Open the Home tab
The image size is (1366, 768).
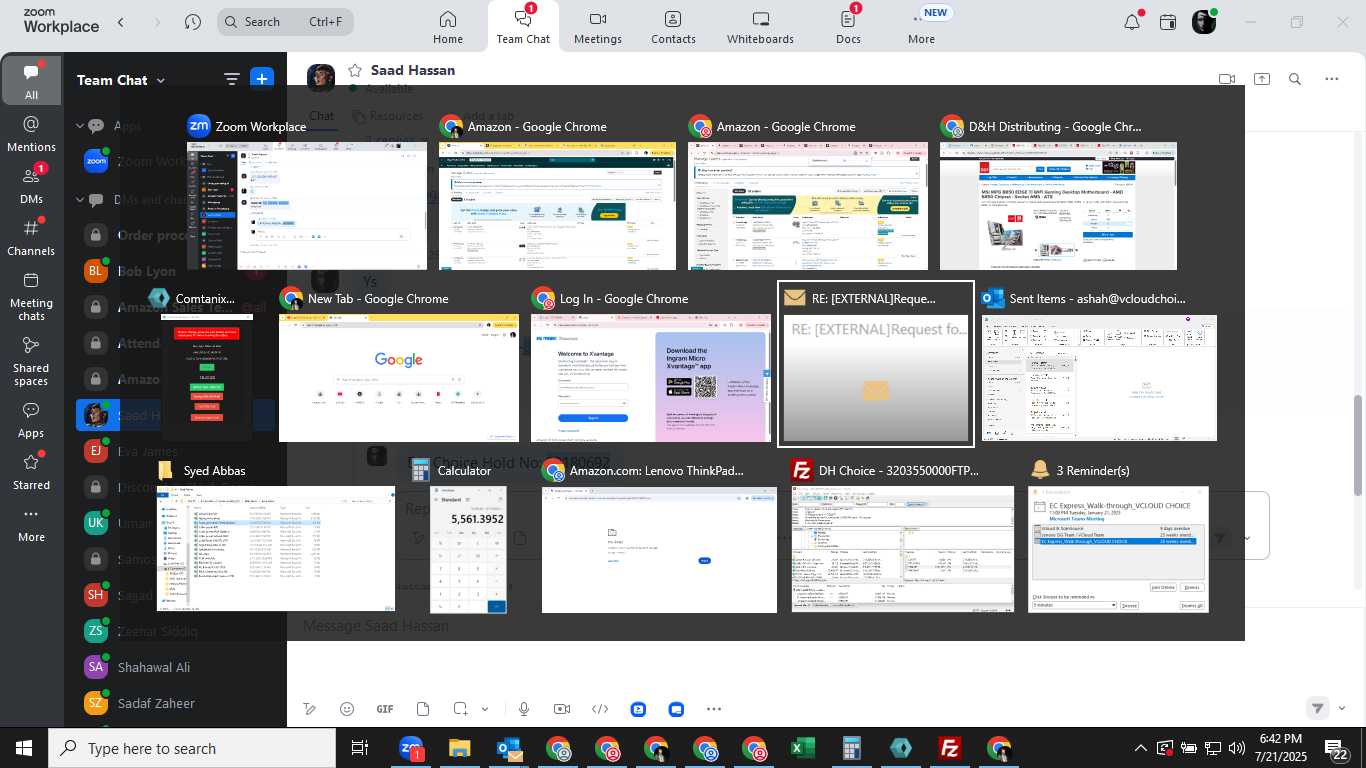pyautogui.click(x=448, y=27)
